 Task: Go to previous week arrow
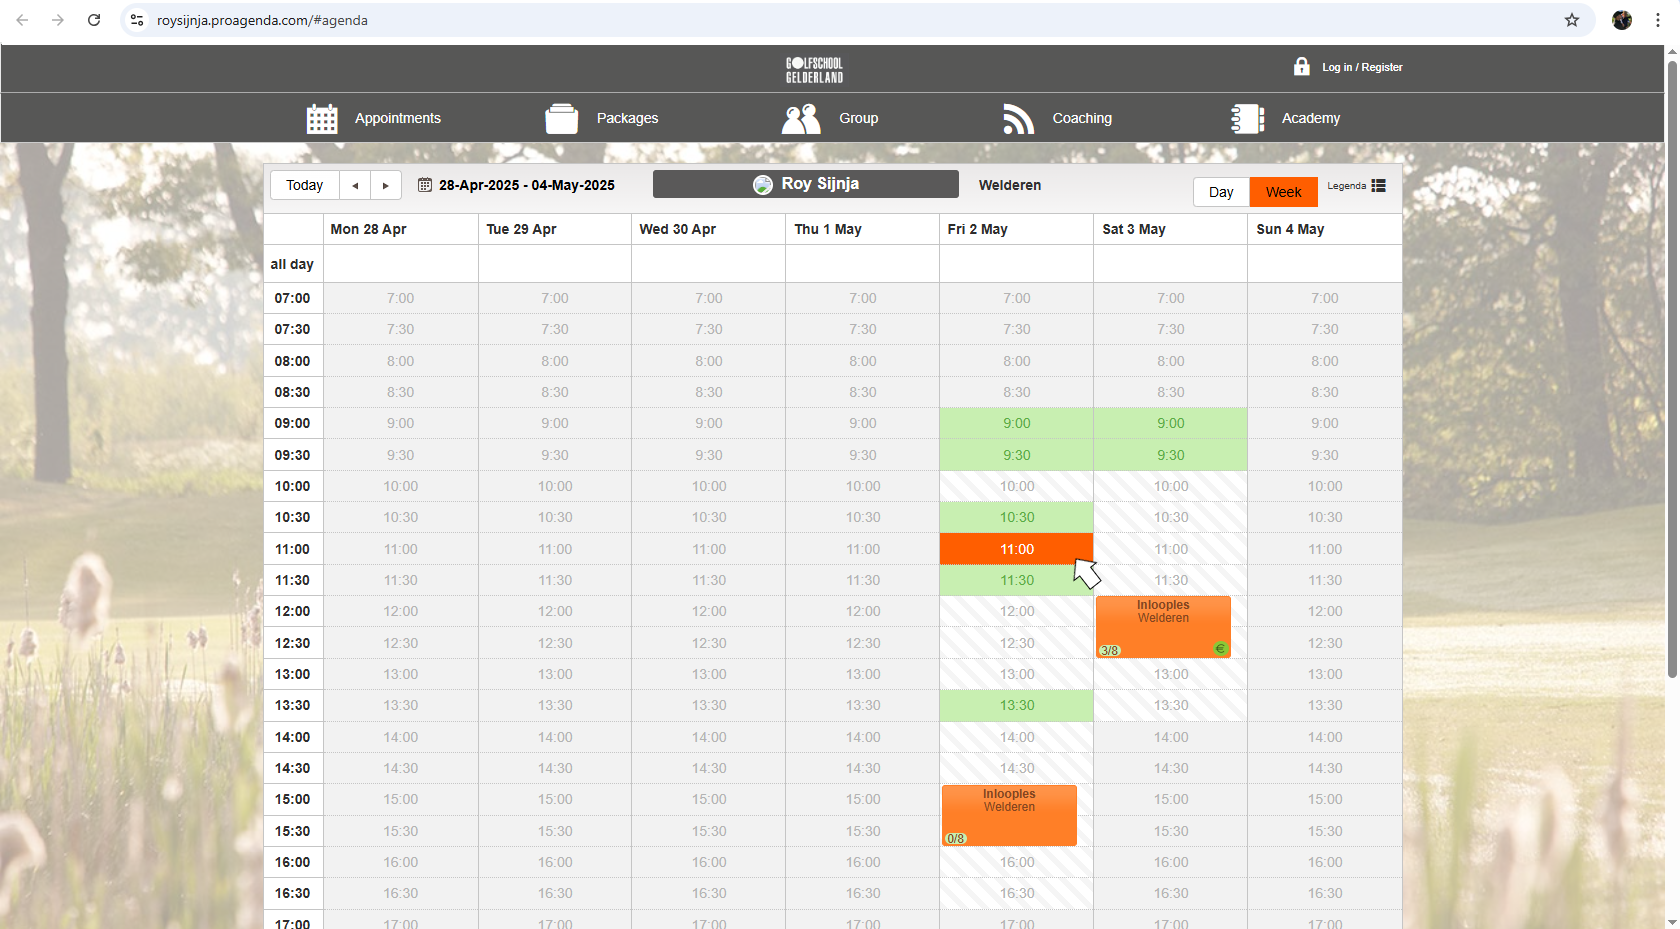pyautogui.click(x=355, y=185)
